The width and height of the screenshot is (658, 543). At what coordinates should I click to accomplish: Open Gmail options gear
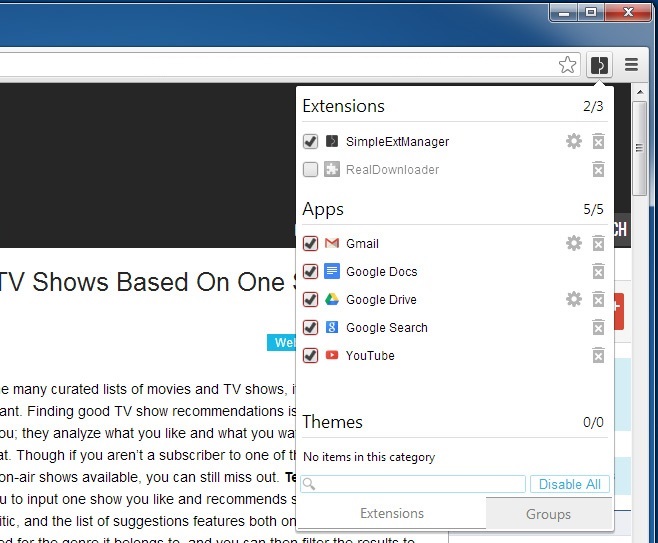click(x=574, y=243)
